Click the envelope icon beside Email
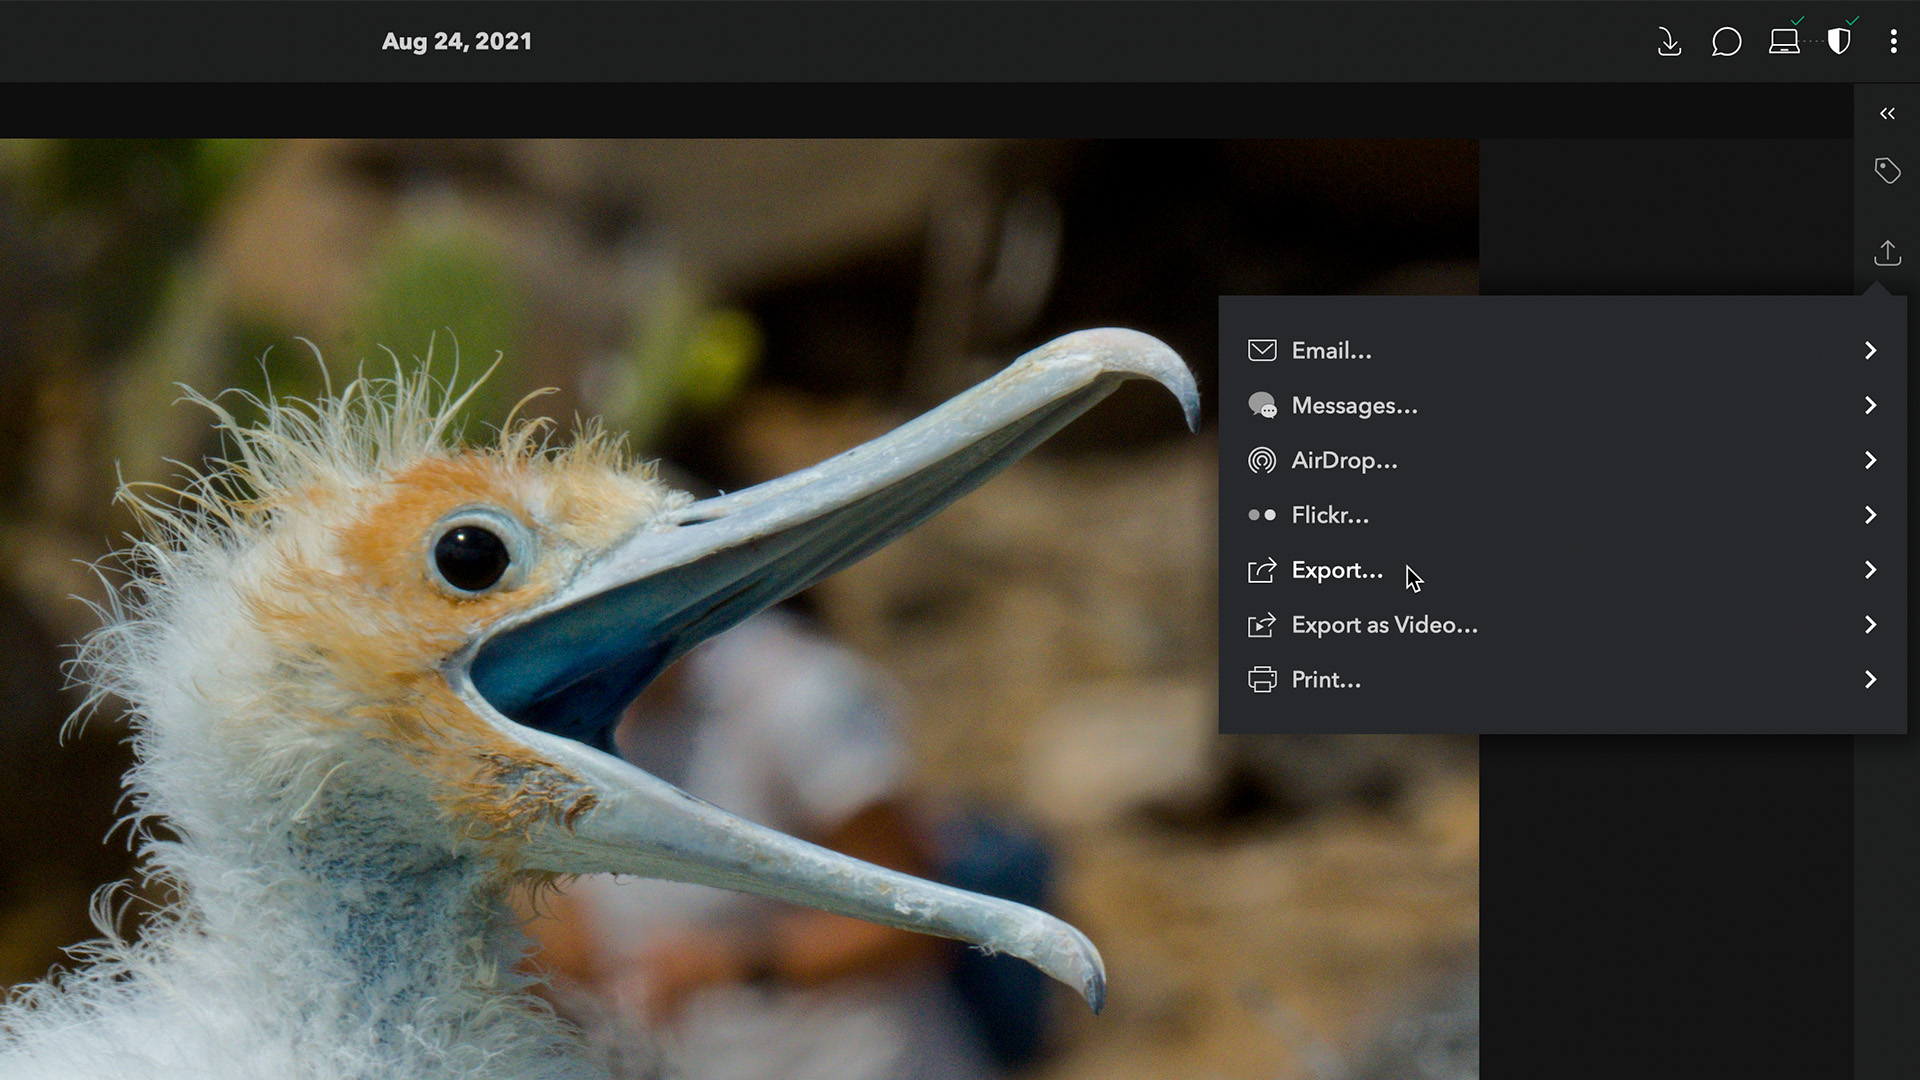 click(x=1262, y=350)
